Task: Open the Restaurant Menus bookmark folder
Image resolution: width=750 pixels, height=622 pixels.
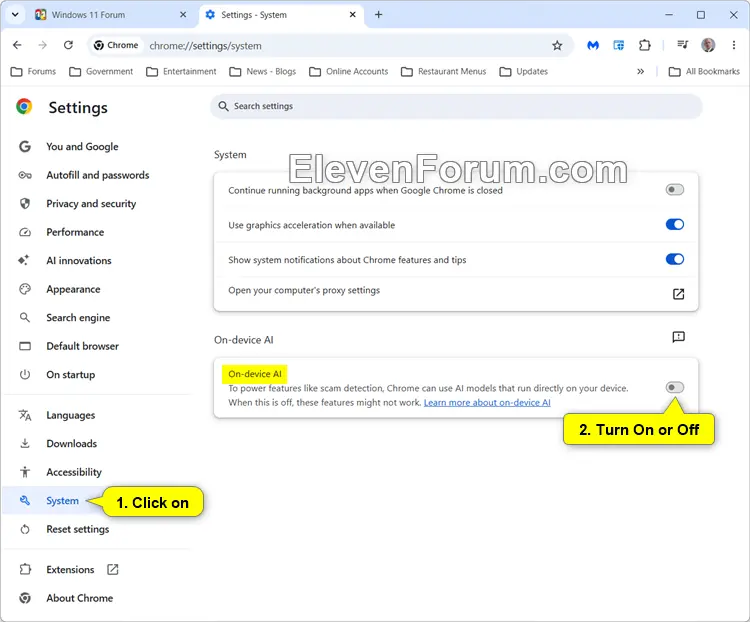Action: pos(444,72)
